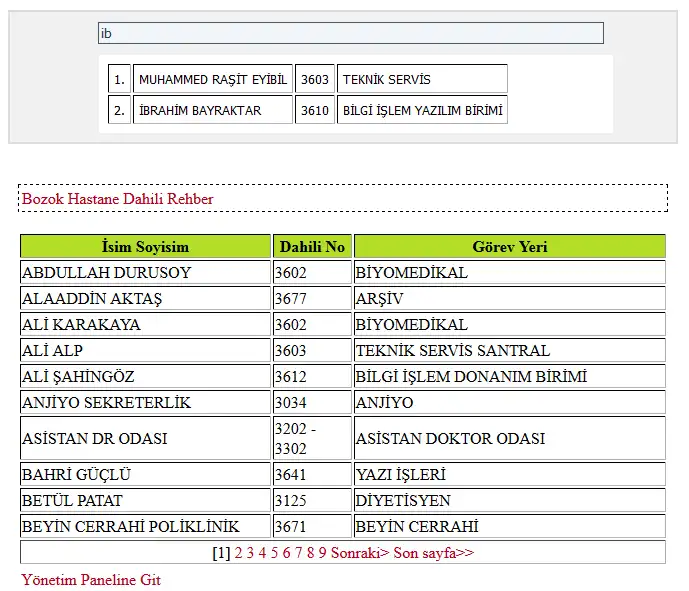This screenshot has height=591, width=689.
Task: Select the BETÜL PATAT name cell
Action: (145, 500)
